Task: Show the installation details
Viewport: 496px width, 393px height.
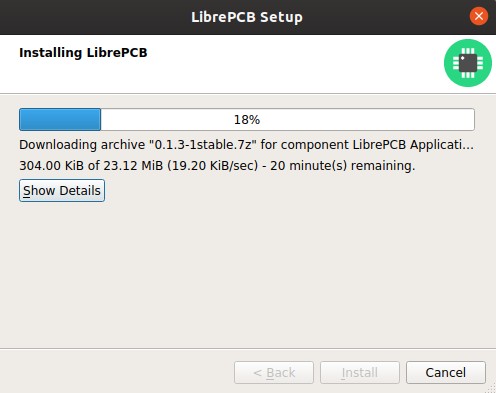Action: pyautogui.click(x=62, y=190)
